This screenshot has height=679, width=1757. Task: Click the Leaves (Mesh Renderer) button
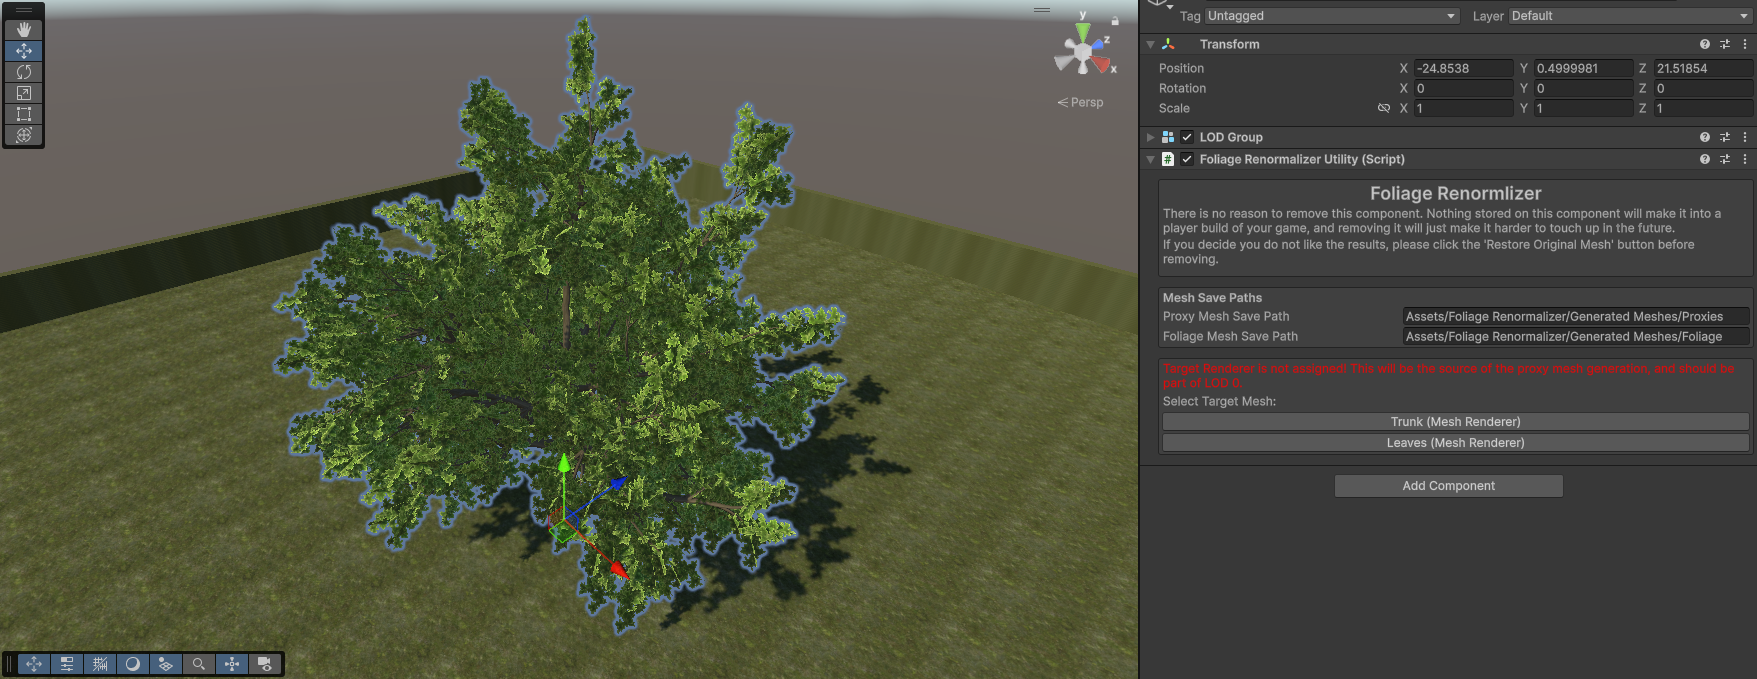1455,443
